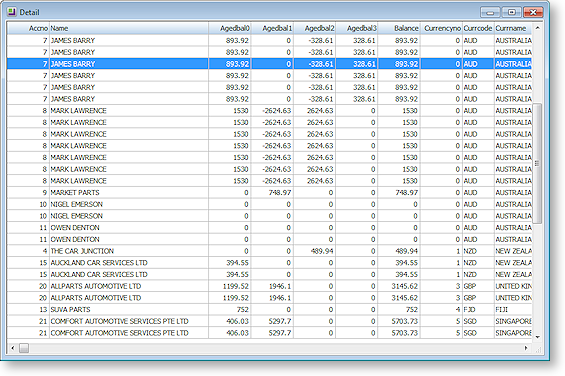
Task: Click the Currname column header
Action: 513,28
